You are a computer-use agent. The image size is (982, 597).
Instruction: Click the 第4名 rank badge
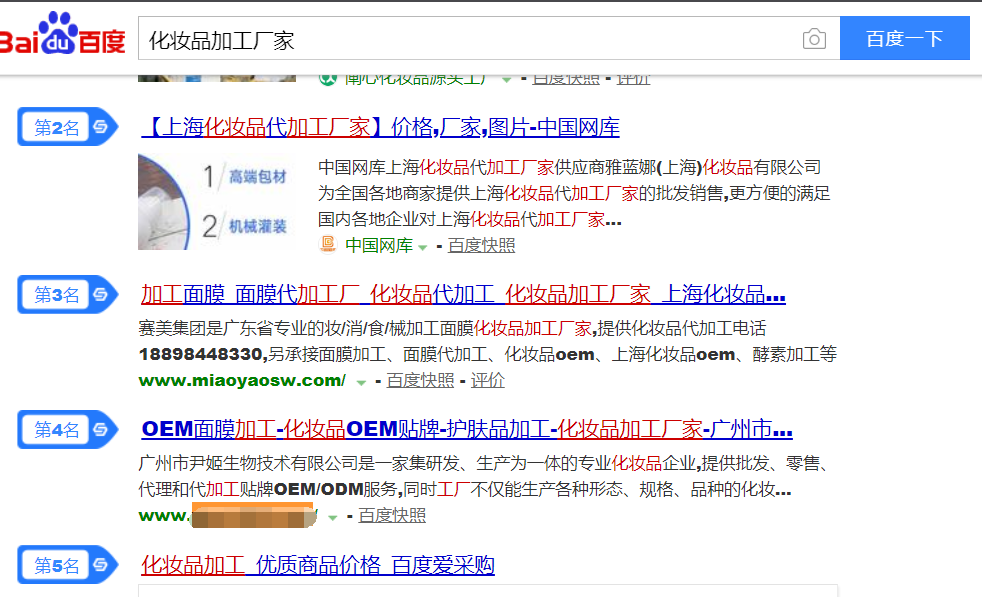pyautogui.click(x=67, y=430)
